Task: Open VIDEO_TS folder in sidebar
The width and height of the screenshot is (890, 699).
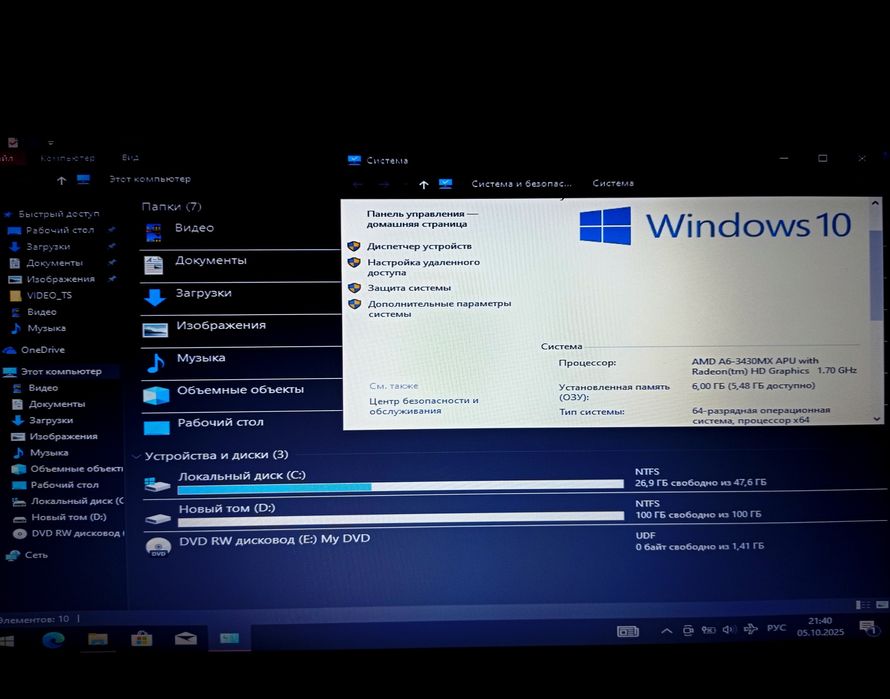Action: click(49, 295)
